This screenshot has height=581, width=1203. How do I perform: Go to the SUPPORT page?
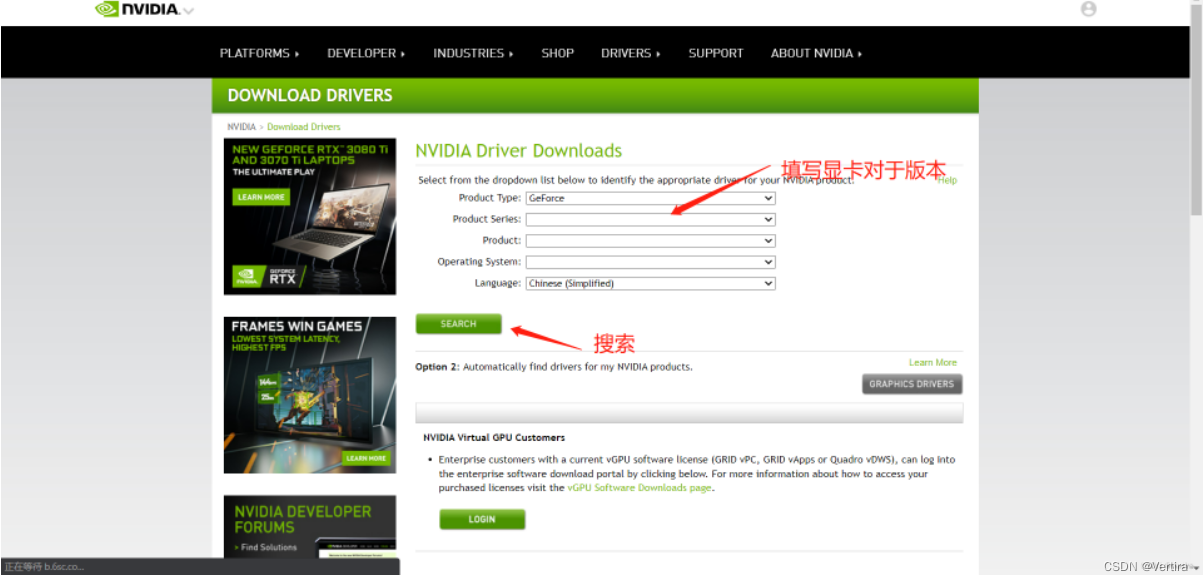click(x=716, y=53)
